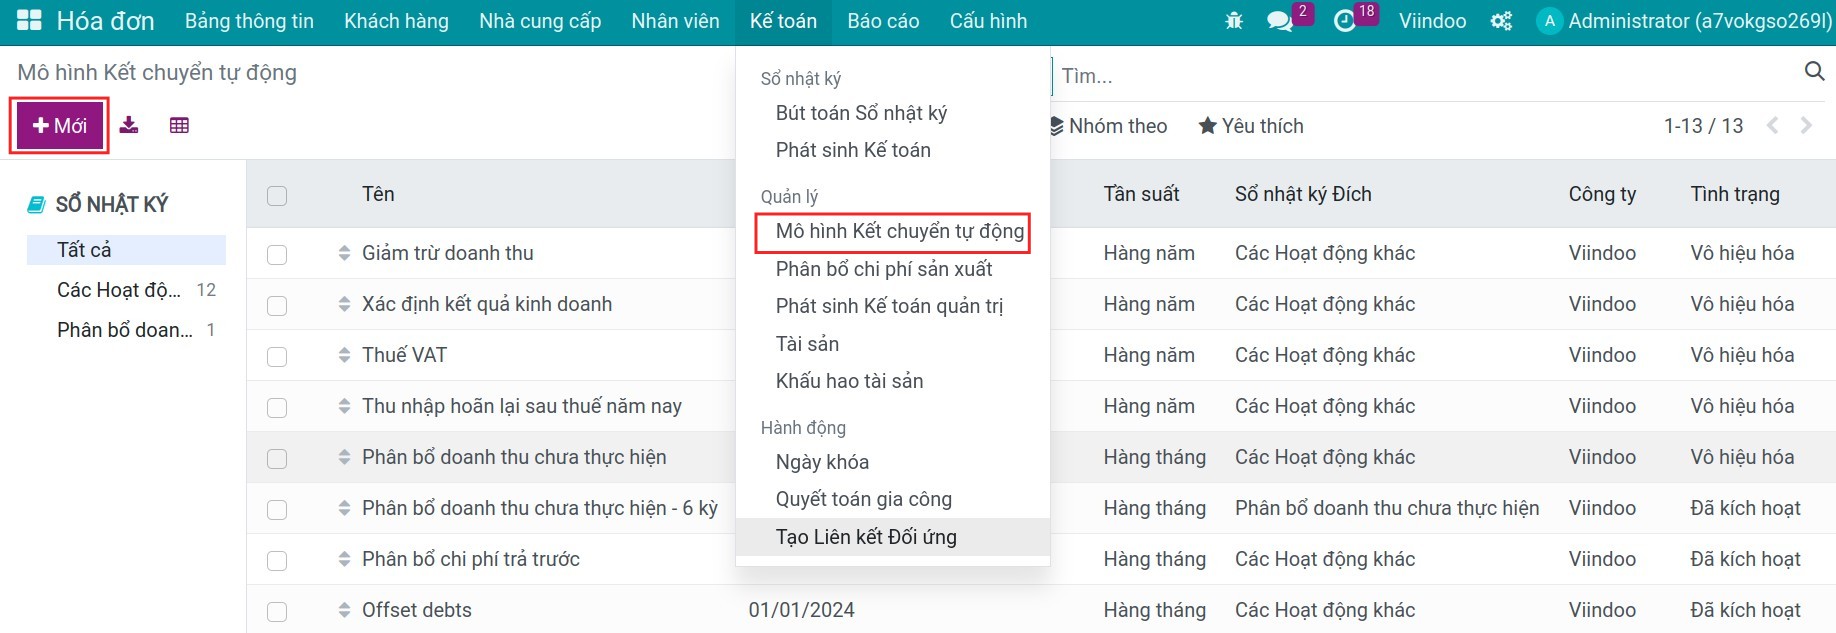Image resolution: width=1836 pixels, height=633 pixels.
Task: Select Tạo Liên kết Đối ứng item
Action: coord(892,537)
